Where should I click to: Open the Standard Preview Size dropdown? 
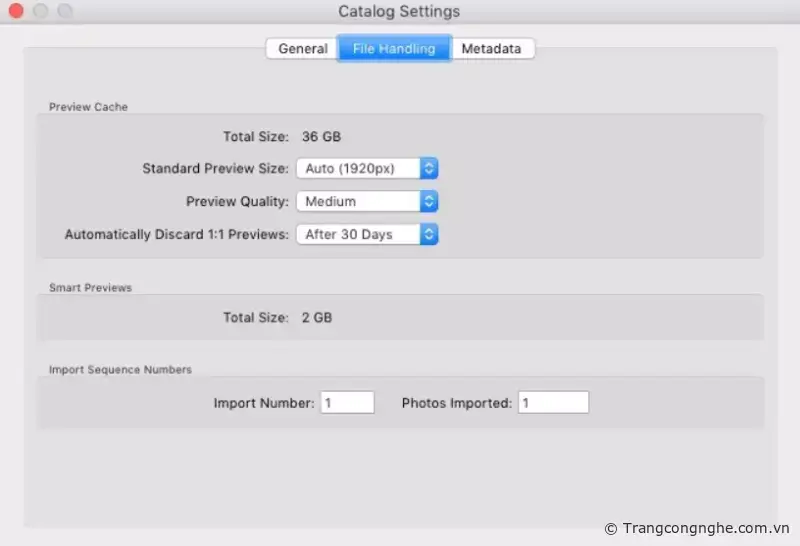pos(367,169)
